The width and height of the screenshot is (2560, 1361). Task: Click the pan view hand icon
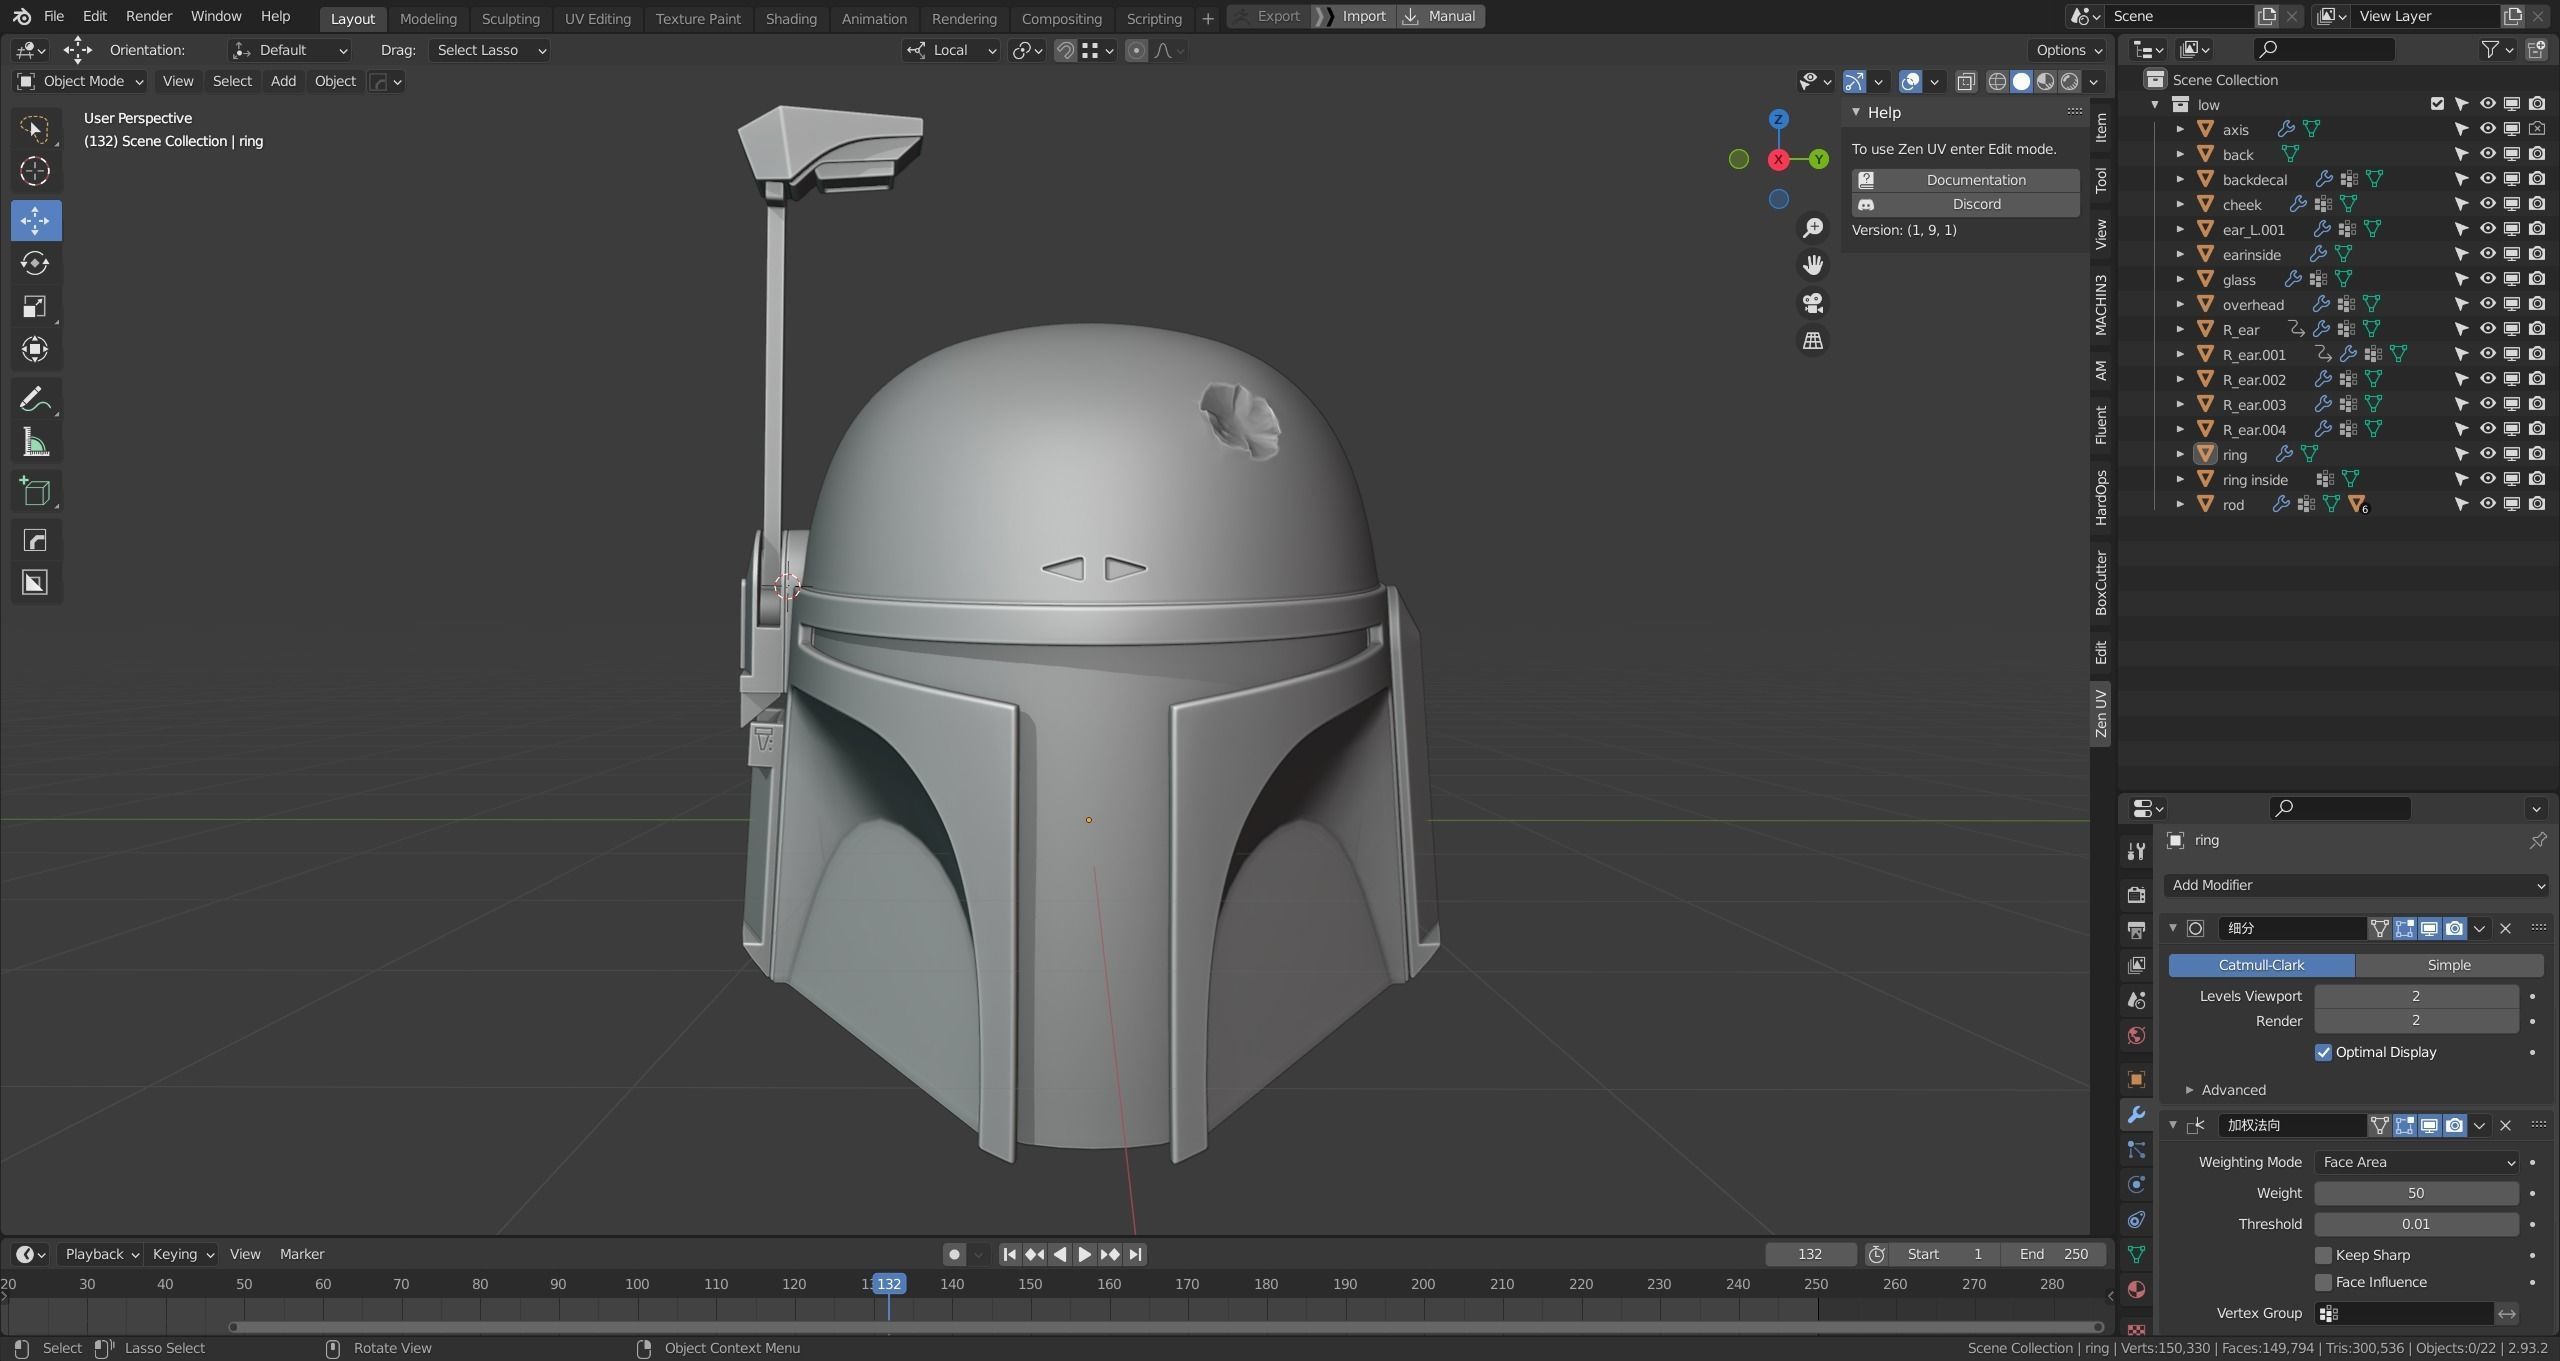pyautogui.click(x=1812, y=265)
